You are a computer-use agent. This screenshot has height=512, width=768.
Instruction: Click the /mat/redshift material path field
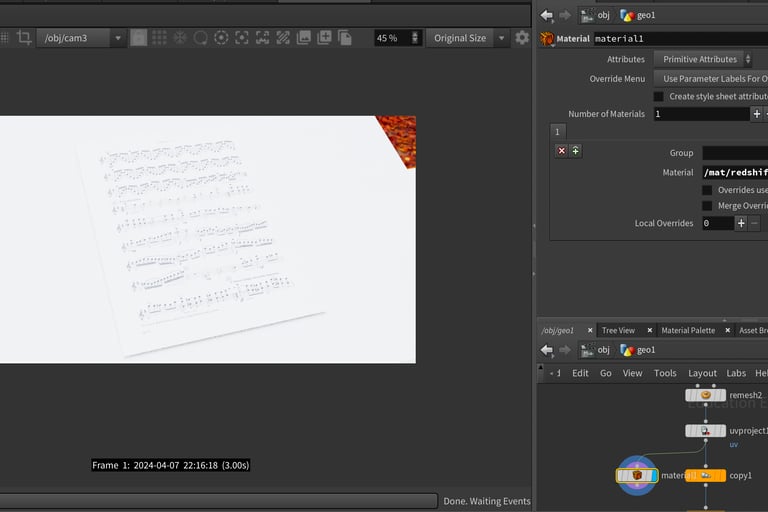click(x=735, y=172)
